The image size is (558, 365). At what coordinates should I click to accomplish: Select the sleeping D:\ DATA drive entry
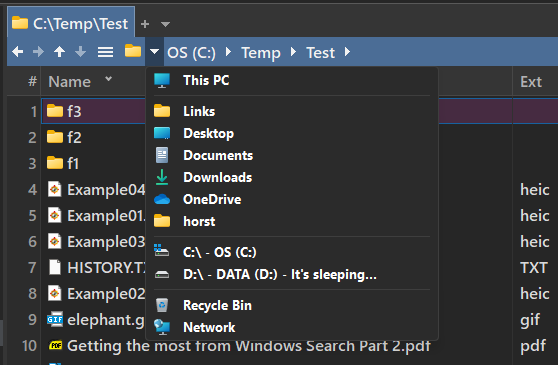tap(292, 274)
